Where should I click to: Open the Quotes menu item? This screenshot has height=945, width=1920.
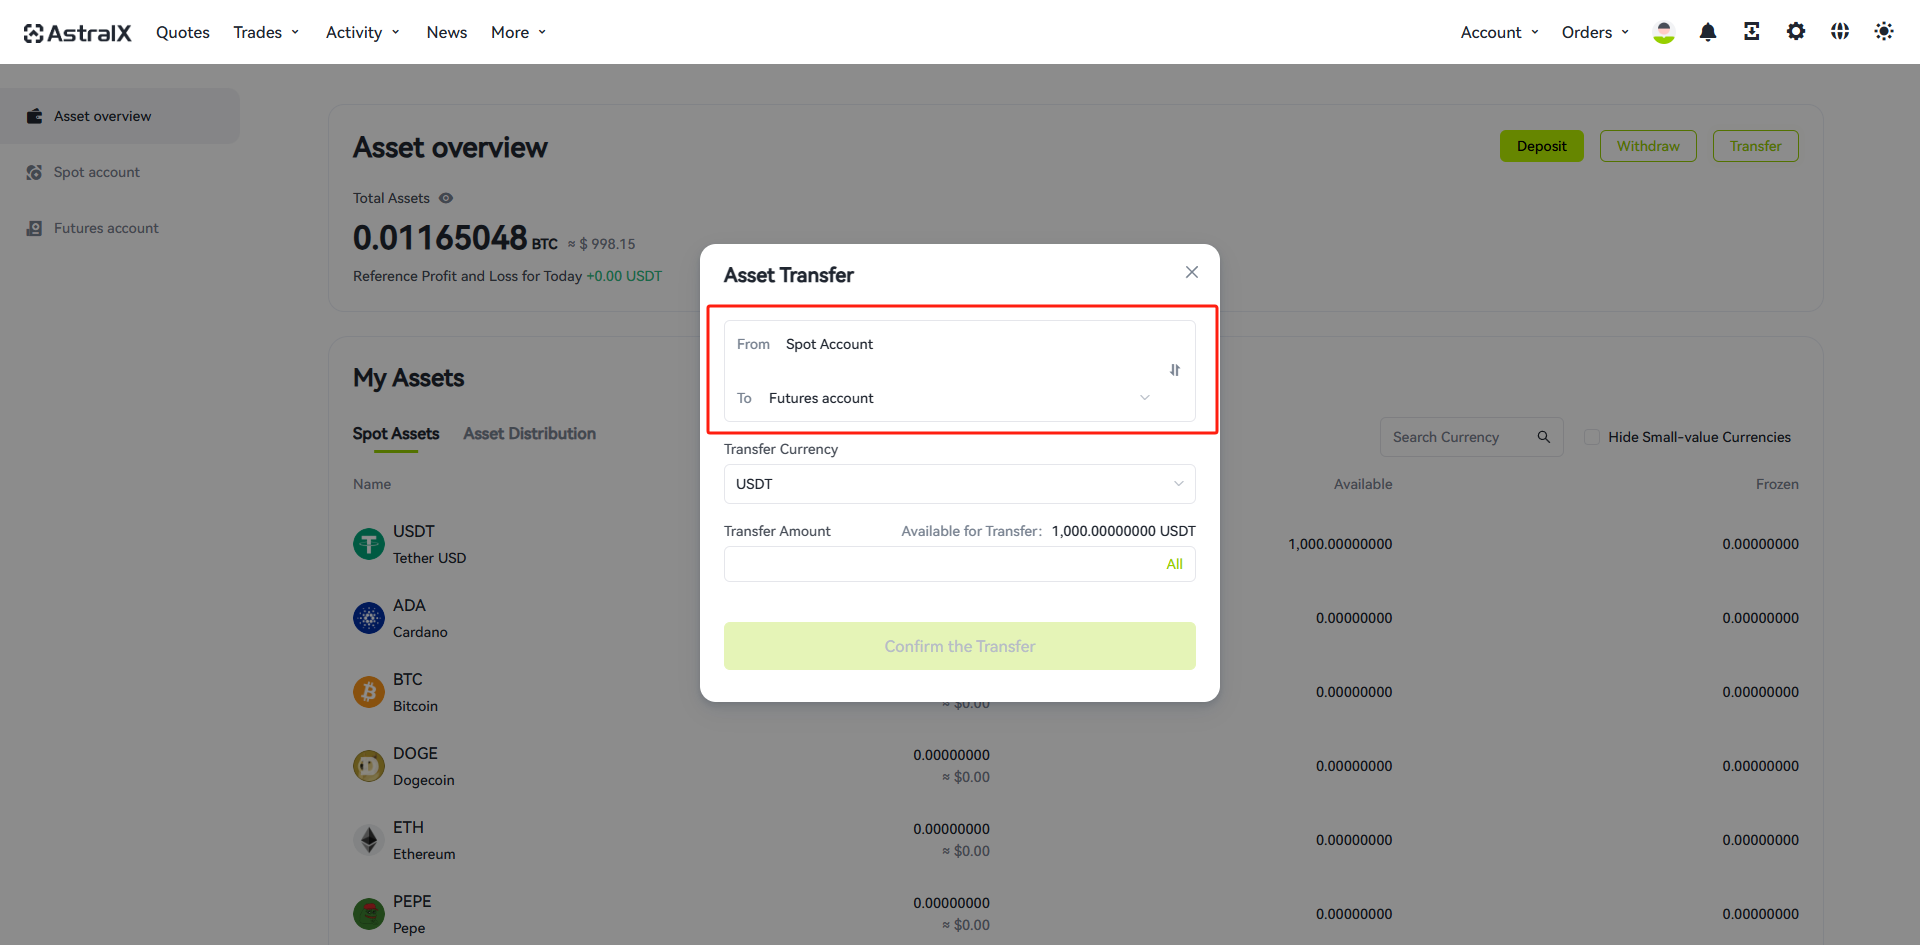point(183,32)
